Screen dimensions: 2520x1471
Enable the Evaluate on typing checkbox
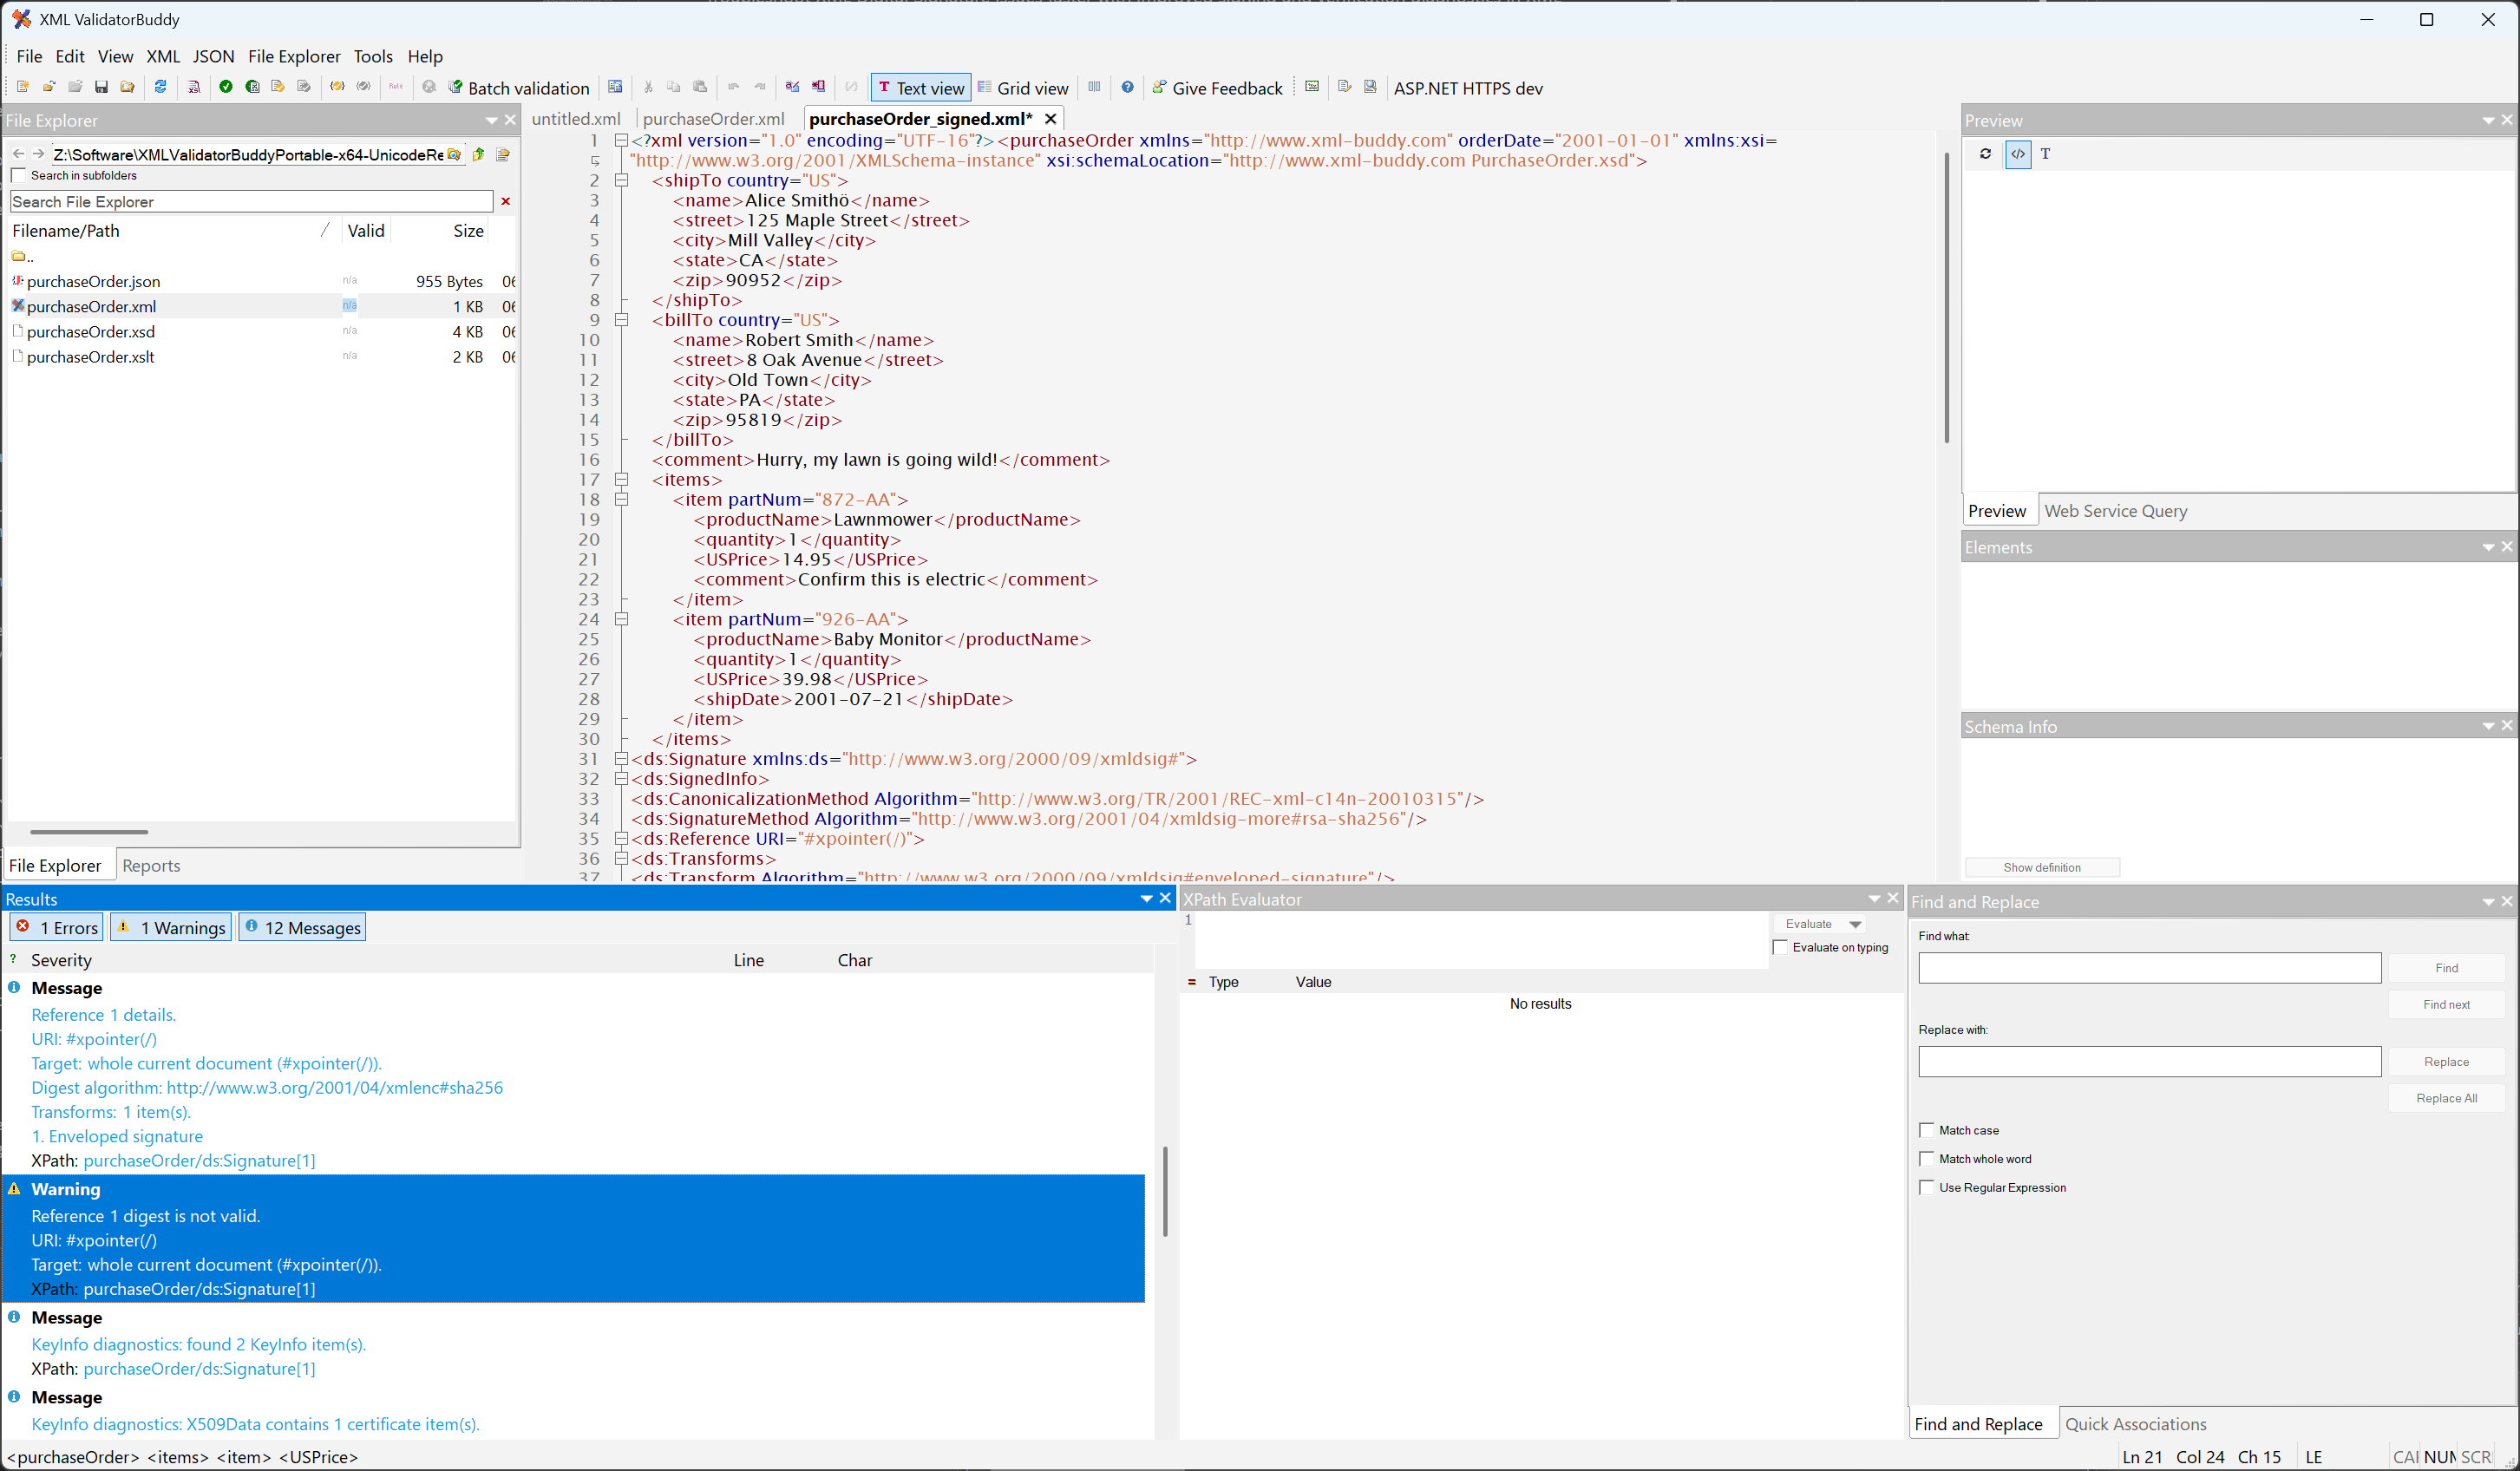pos(1780,947)
